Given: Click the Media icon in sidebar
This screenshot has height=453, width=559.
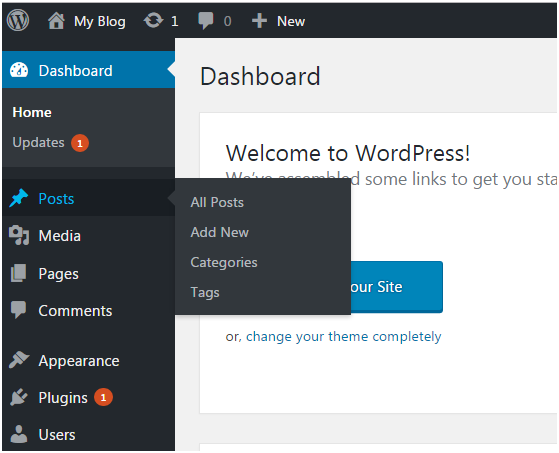Looking at the screenshot, I should [19, 235].
